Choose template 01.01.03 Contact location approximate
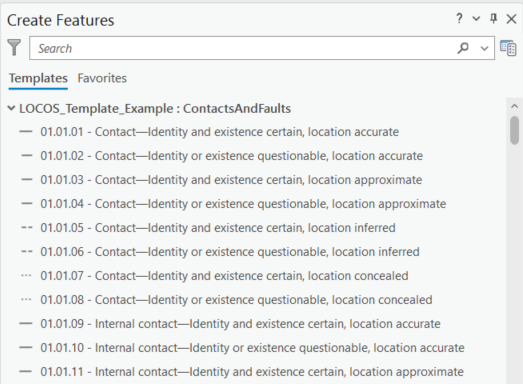The height and width of the screenshot is (384, 523). coord(231,180)
